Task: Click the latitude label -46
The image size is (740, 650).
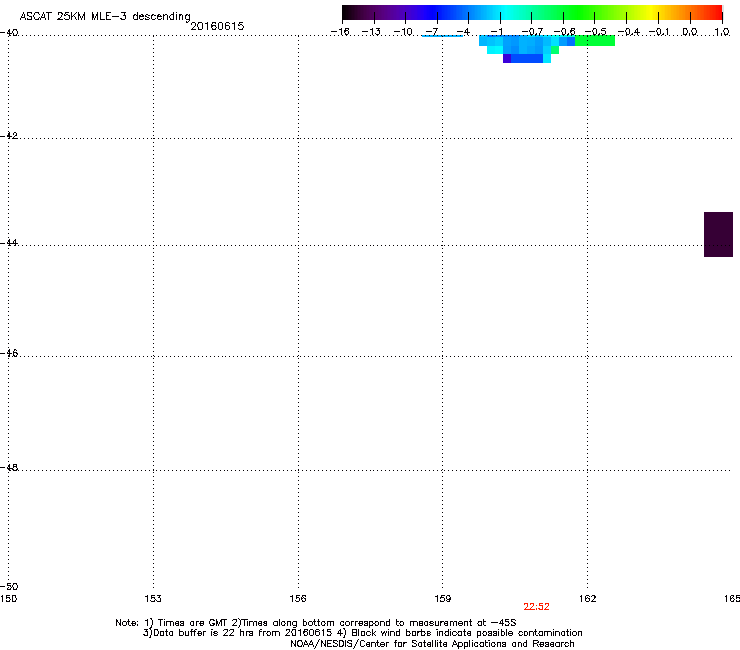Action: pos(9,353)
